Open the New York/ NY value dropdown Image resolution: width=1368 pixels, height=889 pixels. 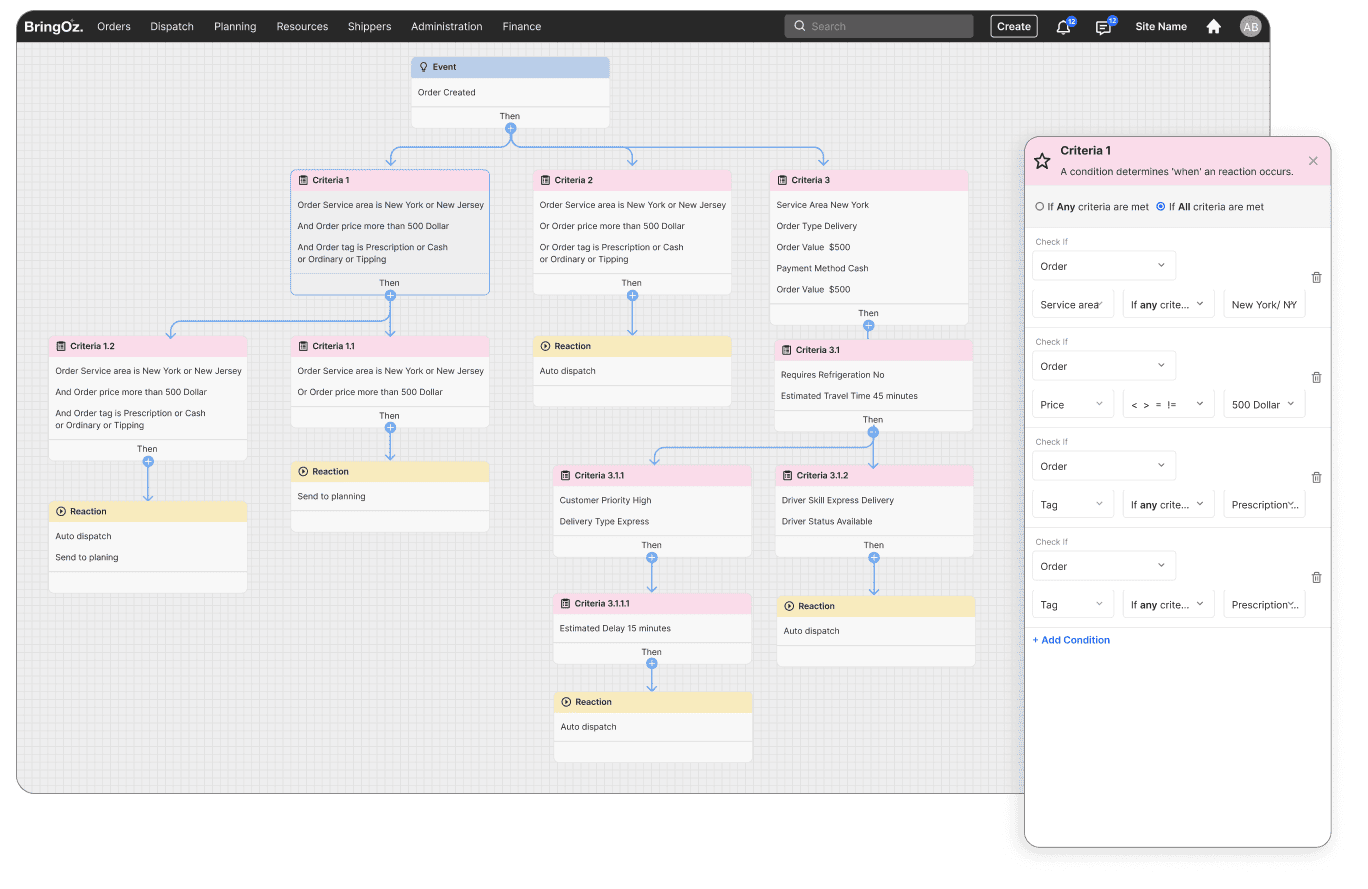(x=1264, y=305)
